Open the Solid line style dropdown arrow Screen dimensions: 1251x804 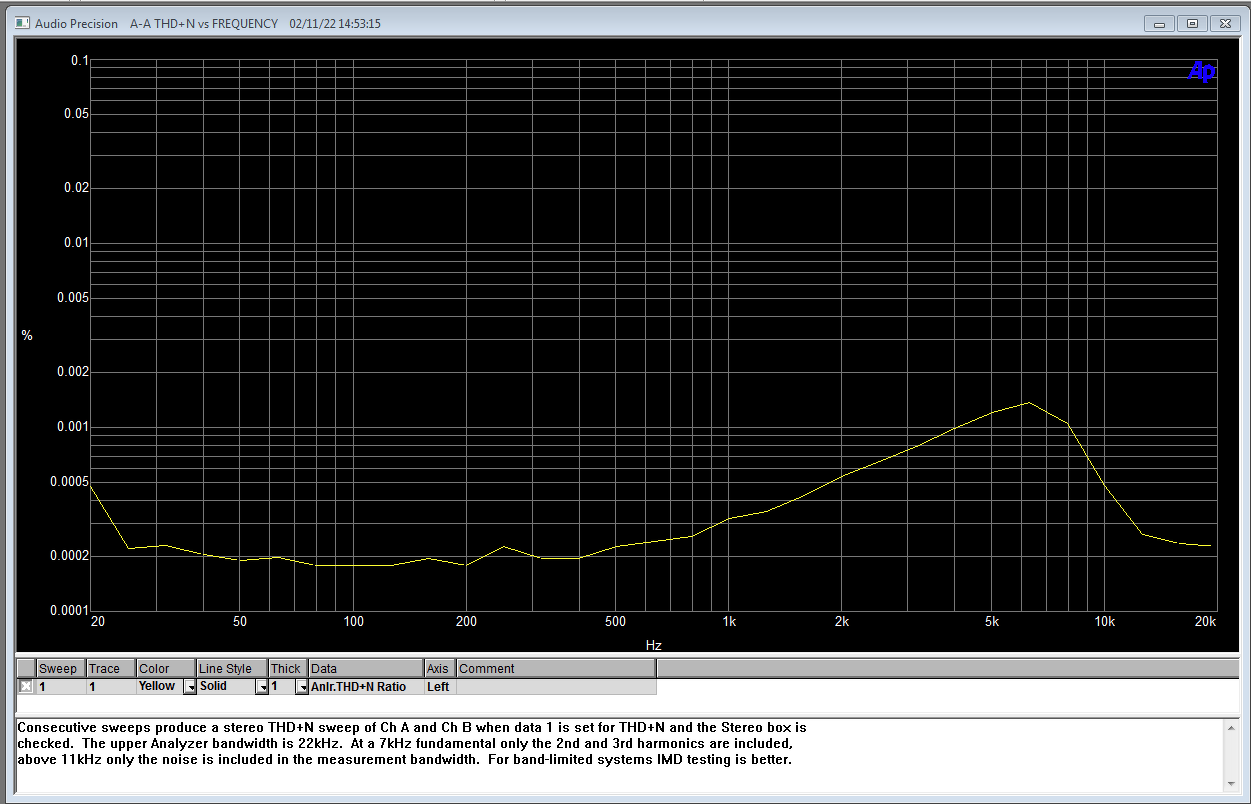pos(262,687)
